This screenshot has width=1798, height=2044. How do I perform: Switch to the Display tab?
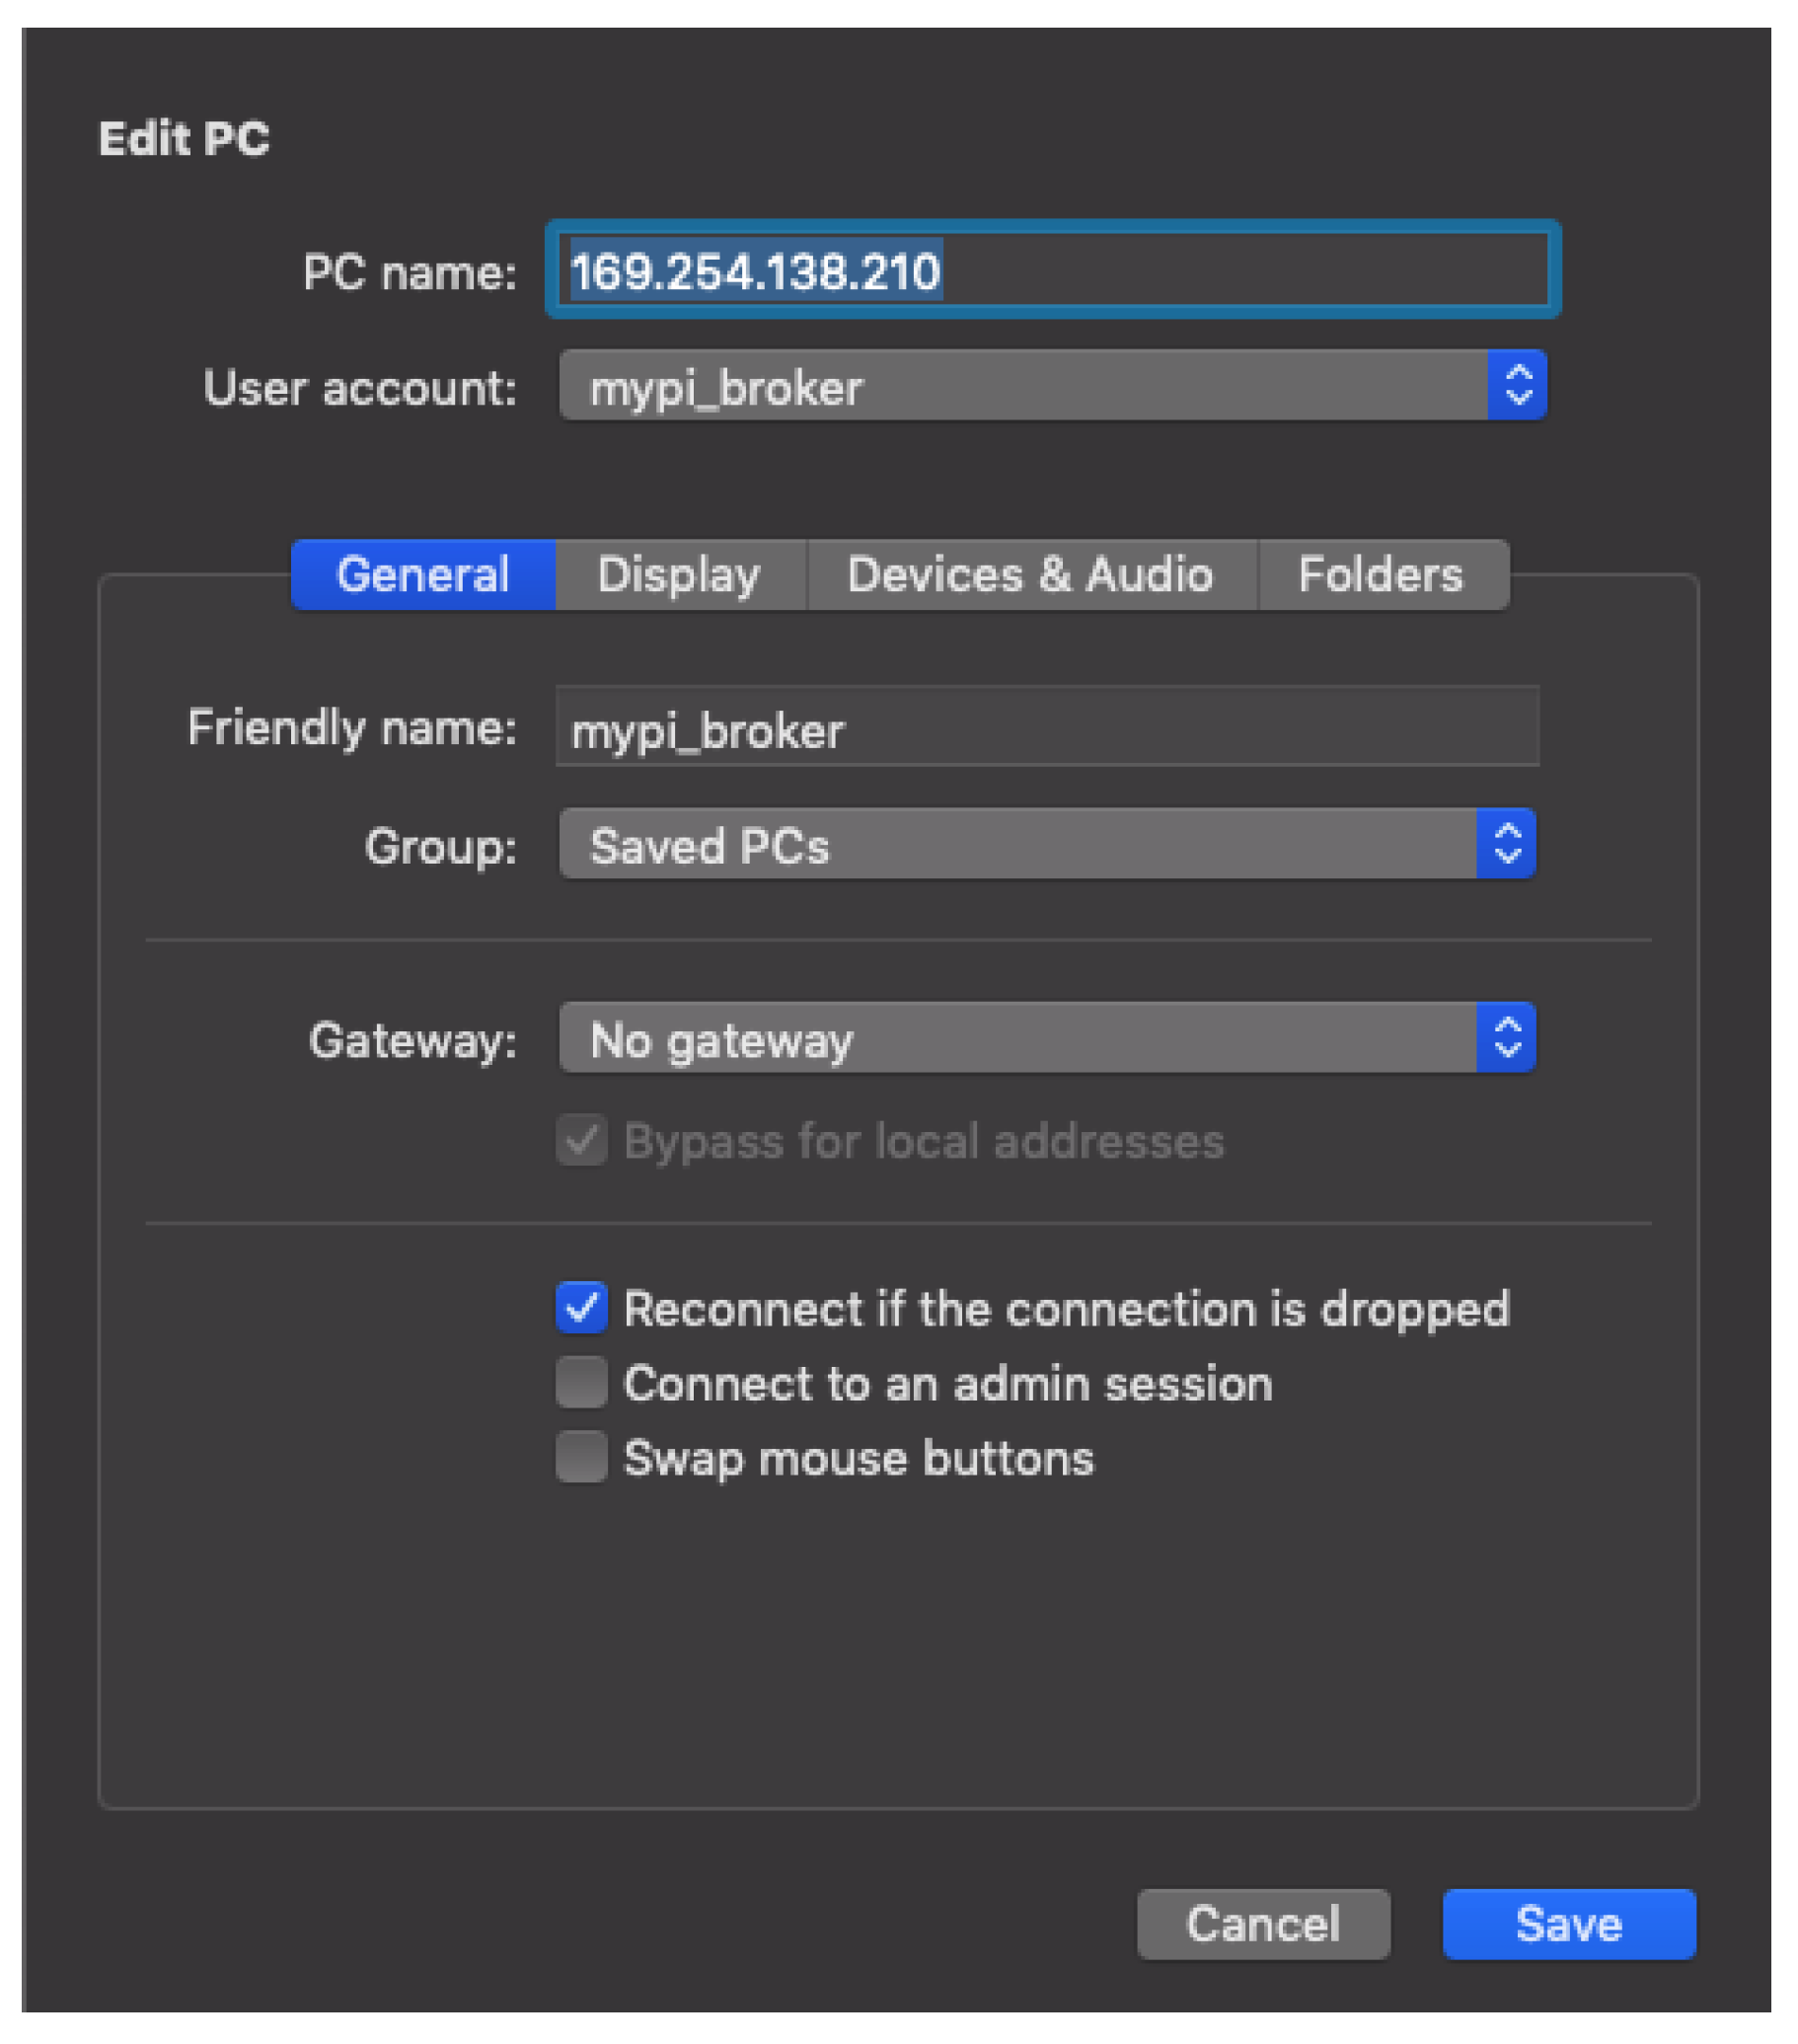pyautogui.click(x=679, y=575)
